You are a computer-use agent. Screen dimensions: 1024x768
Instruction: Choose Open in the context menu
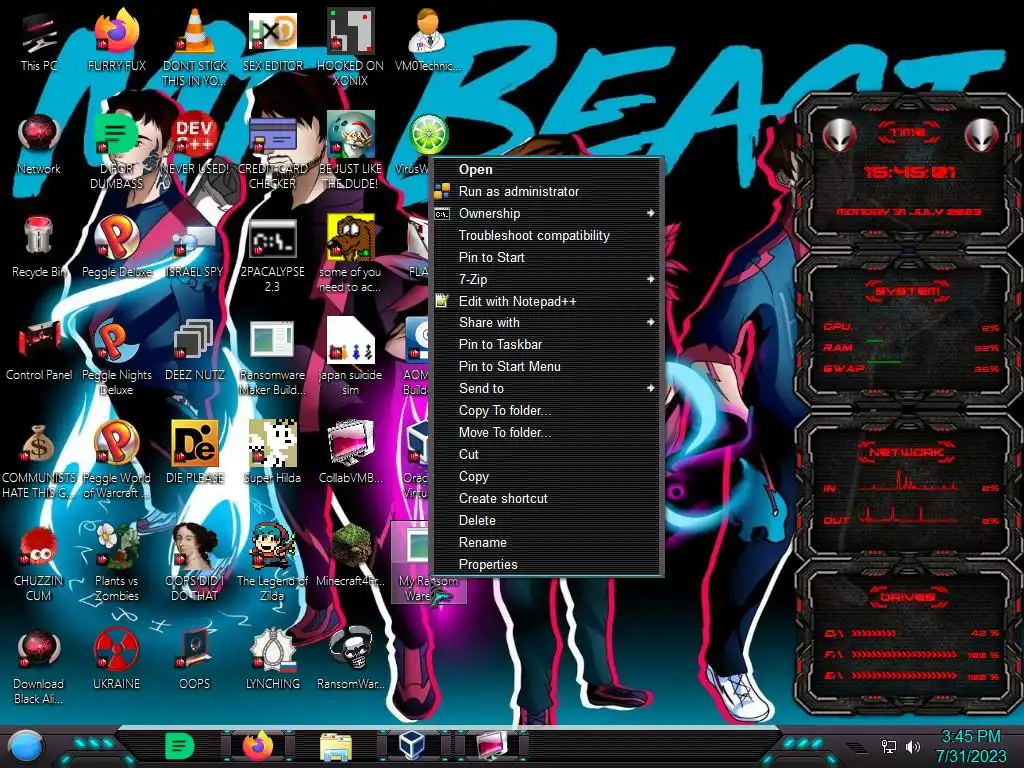click(x=547, y=169)
